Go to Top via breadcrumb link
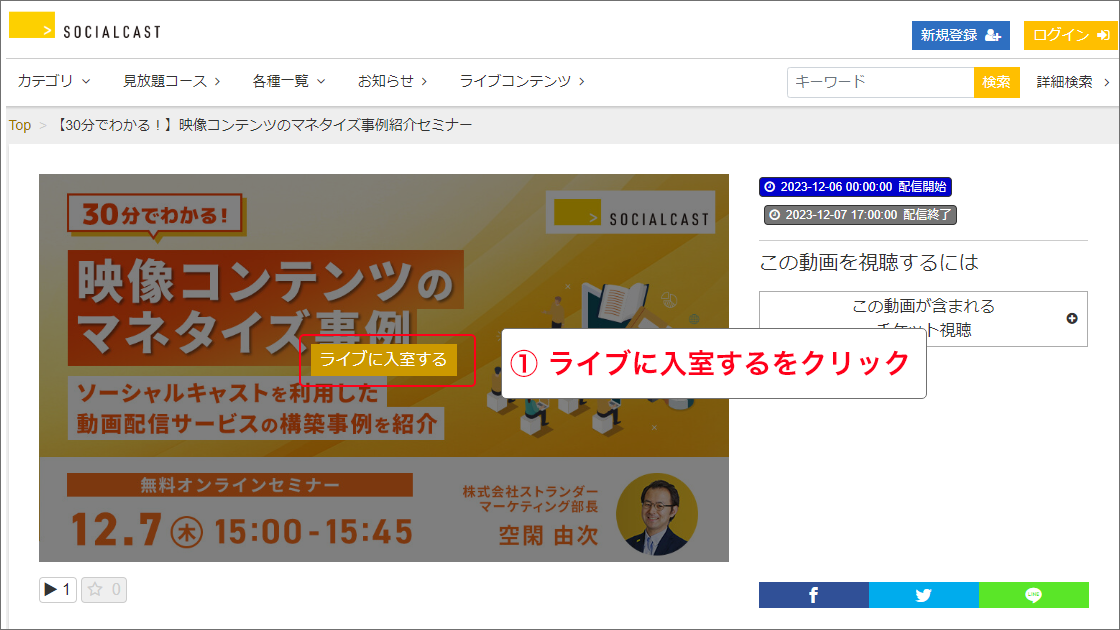The height and width of the screenshot is (630, 1120). [20, 125]
